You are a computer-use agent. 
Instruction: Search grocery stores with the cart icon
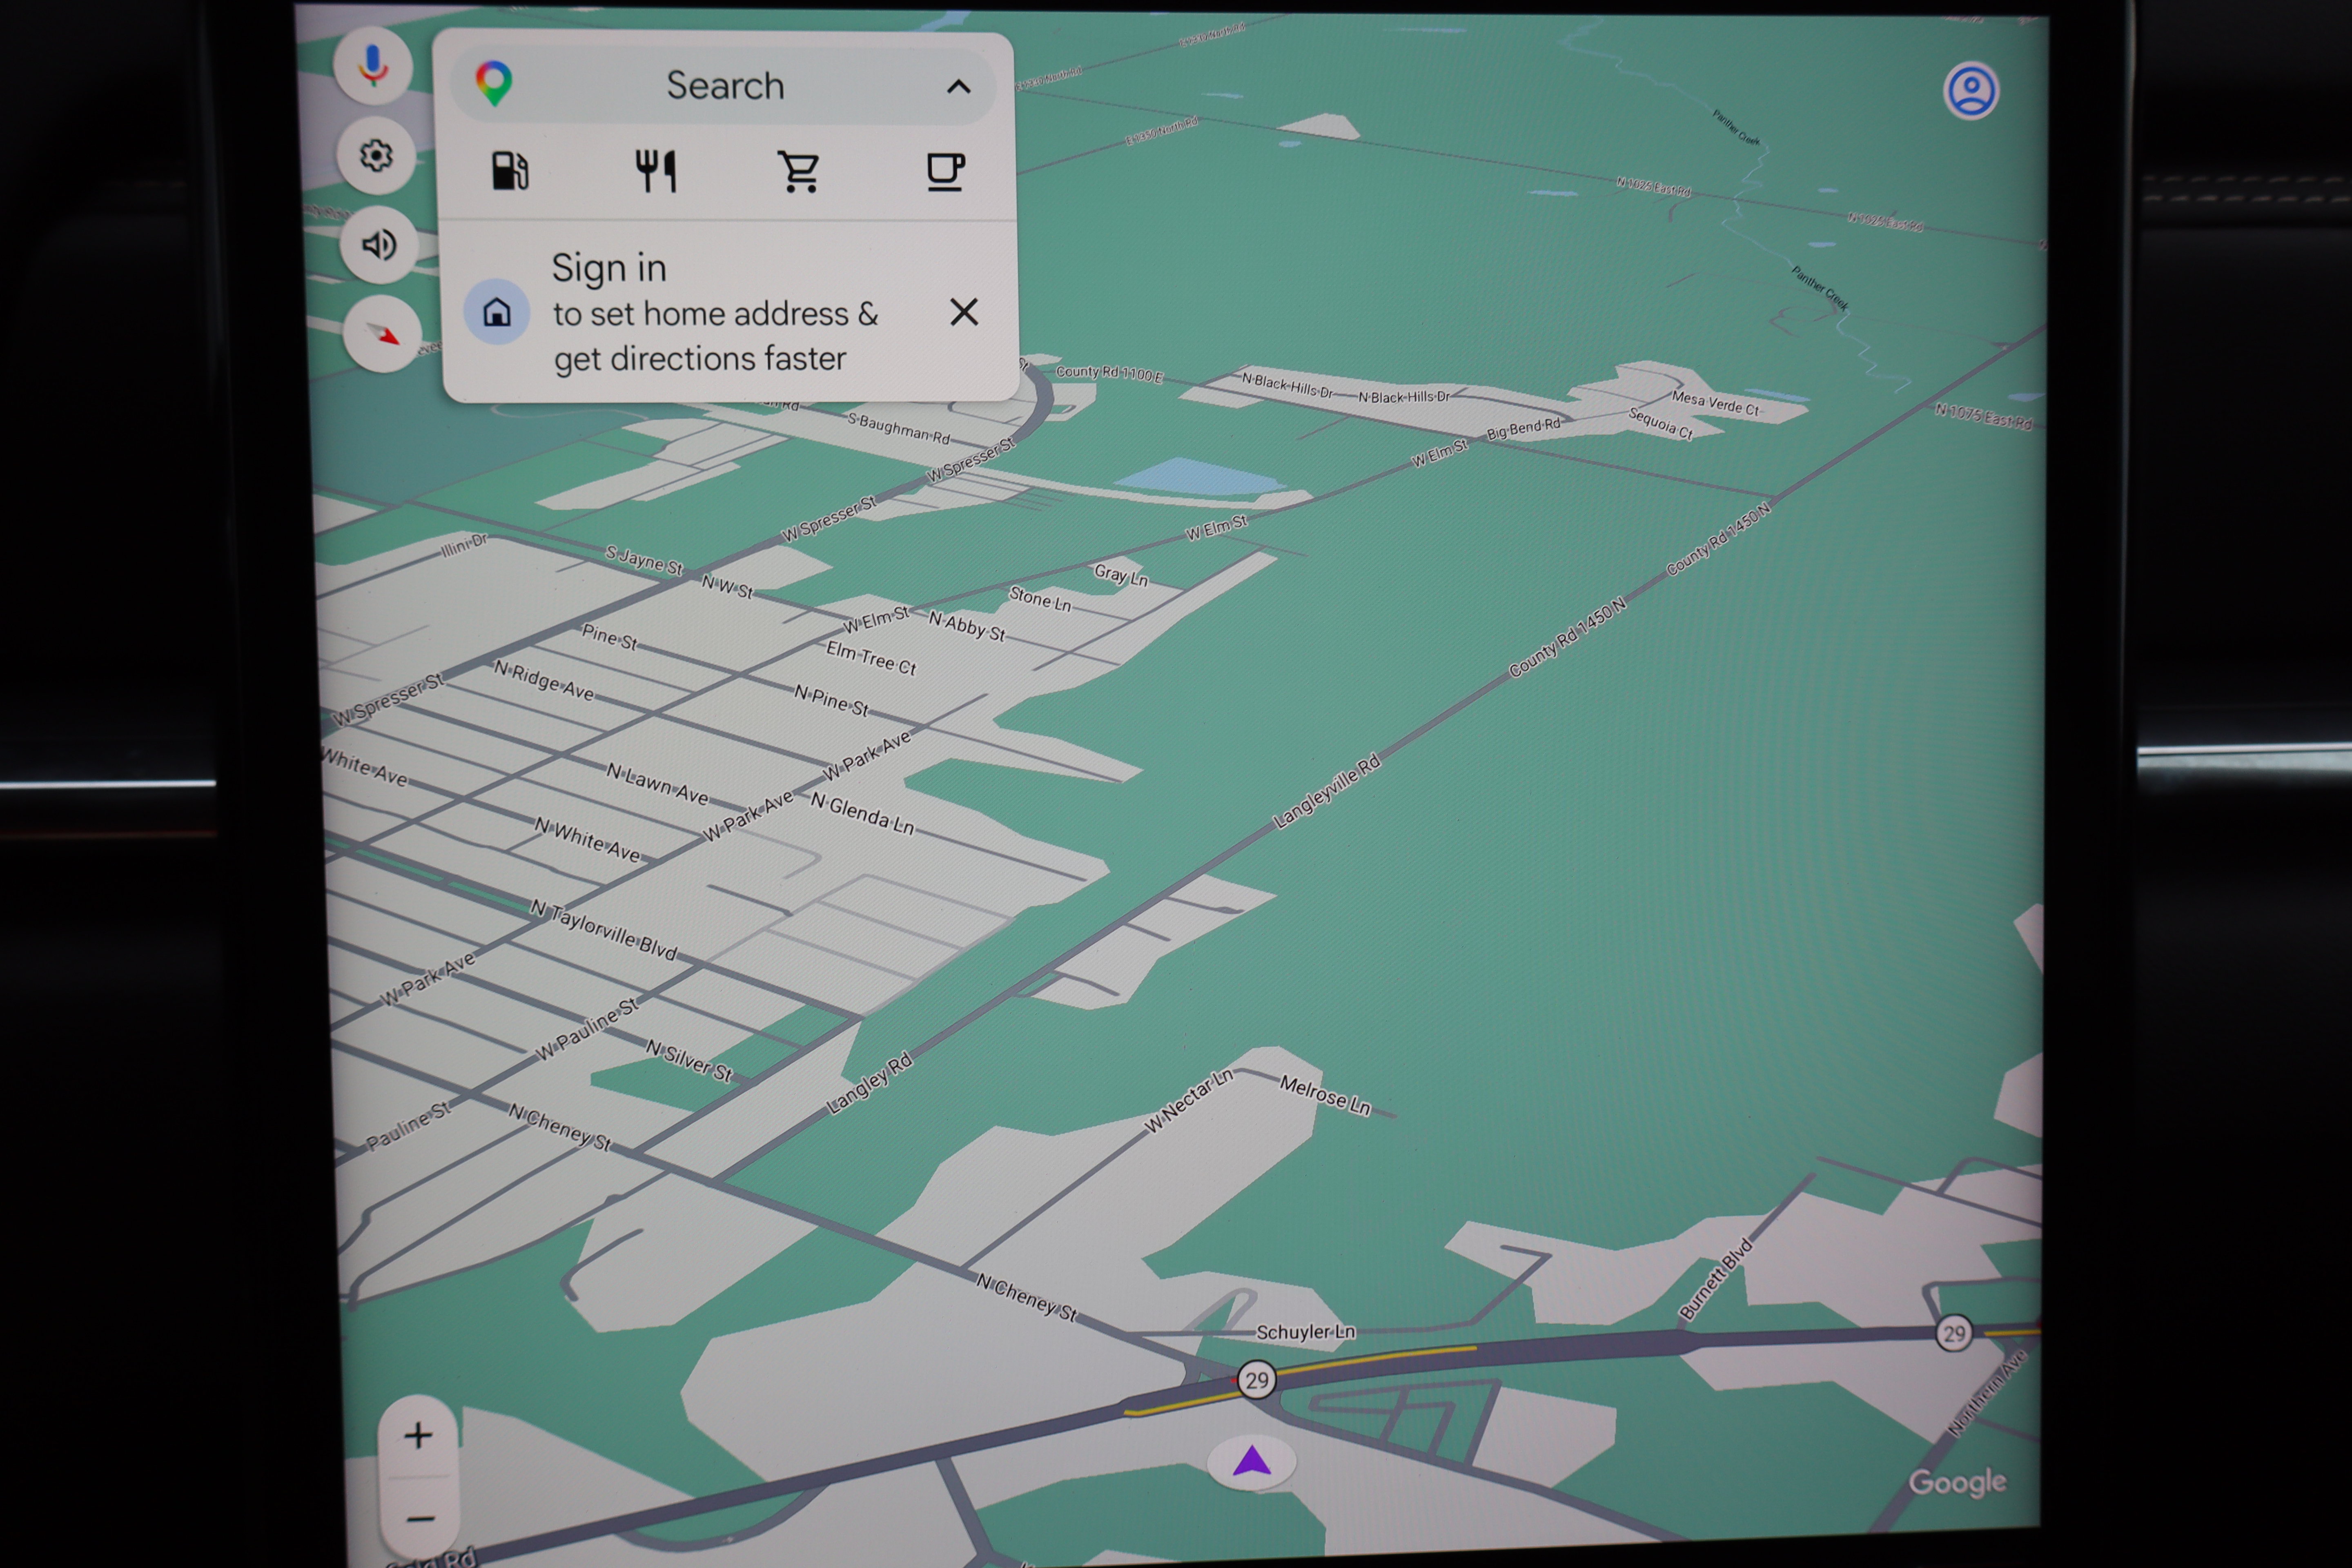tap(800, 171)
